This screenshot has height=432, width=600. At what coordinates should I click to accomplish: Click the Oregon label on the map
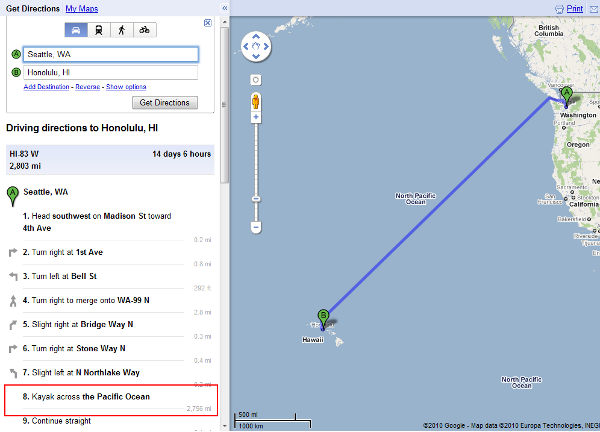[x=578, y=145]
